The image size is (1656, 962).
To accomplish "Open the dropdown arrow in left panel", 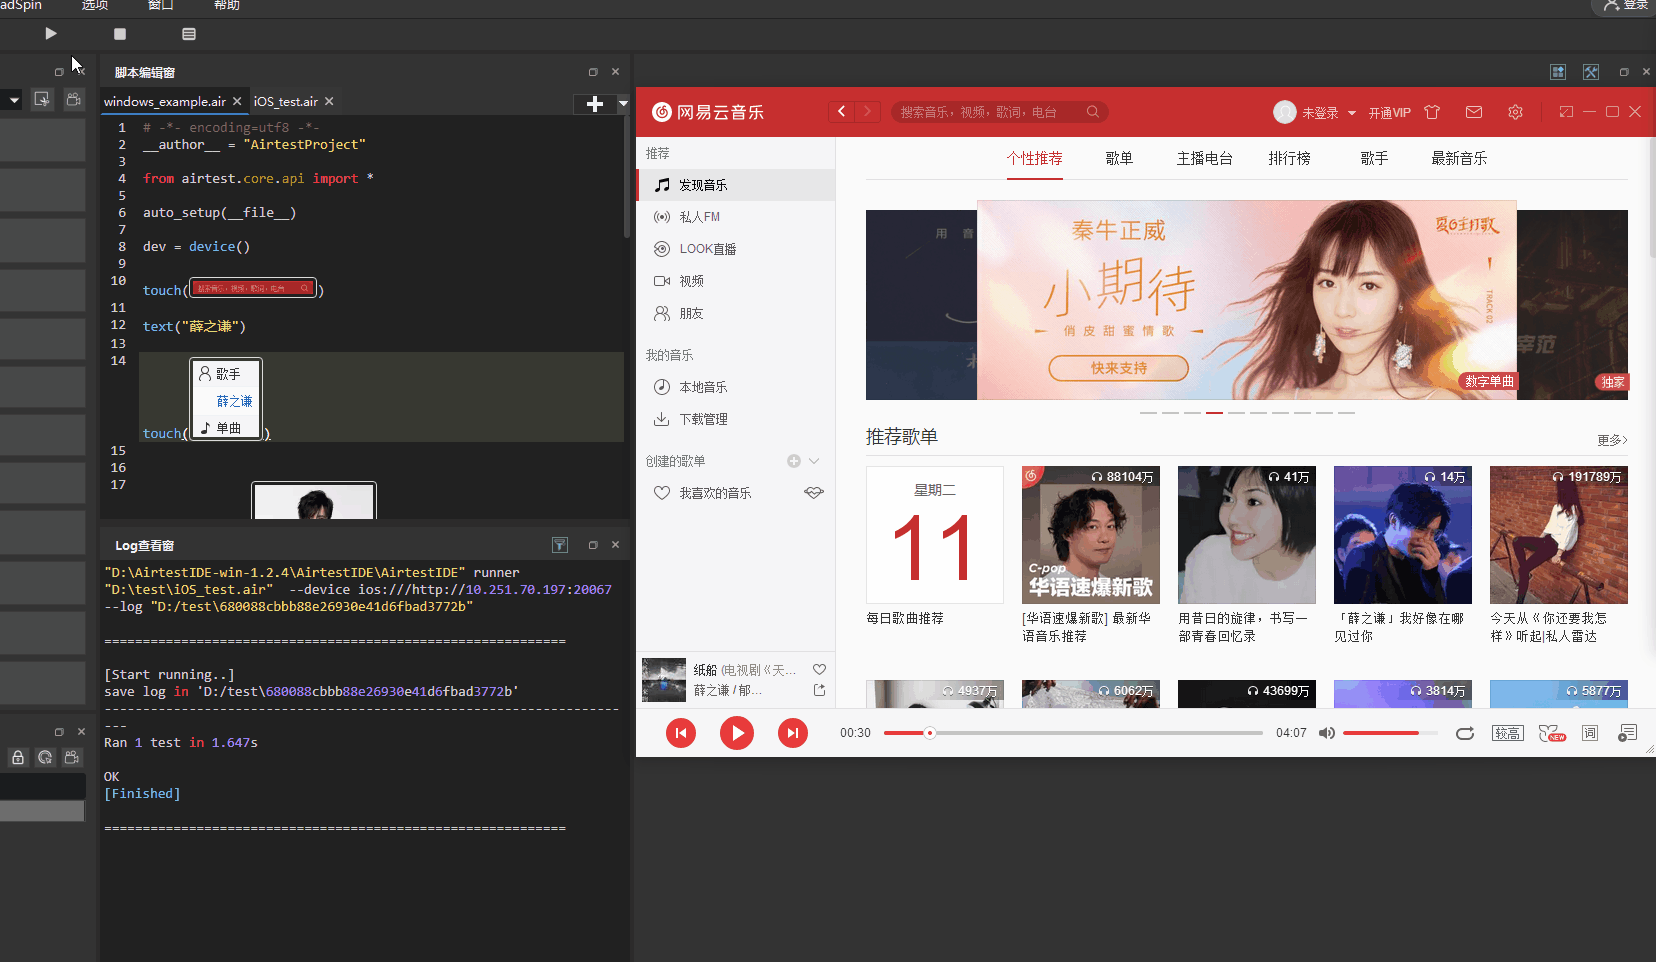I will click(x=14, y=100).
